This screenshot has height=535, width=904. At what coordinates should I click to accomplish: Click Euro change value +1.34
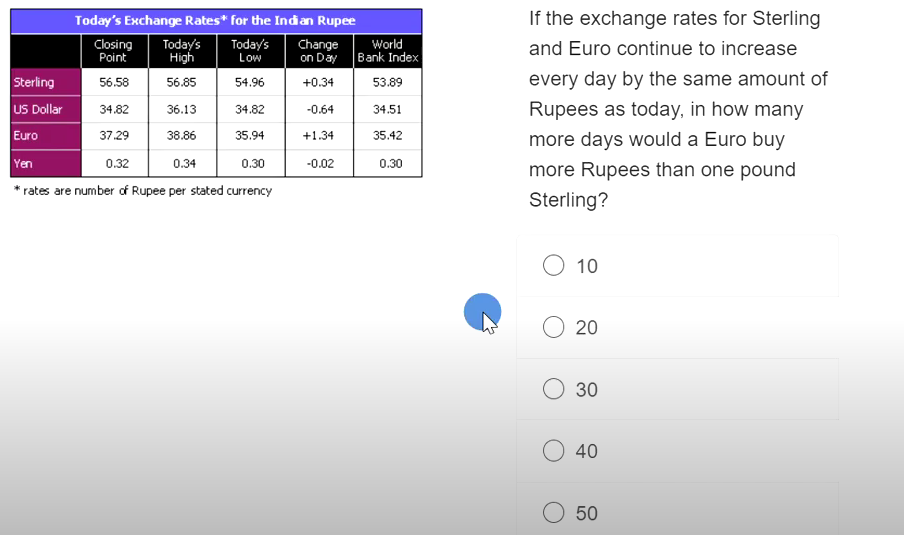(x=319, y=135)
